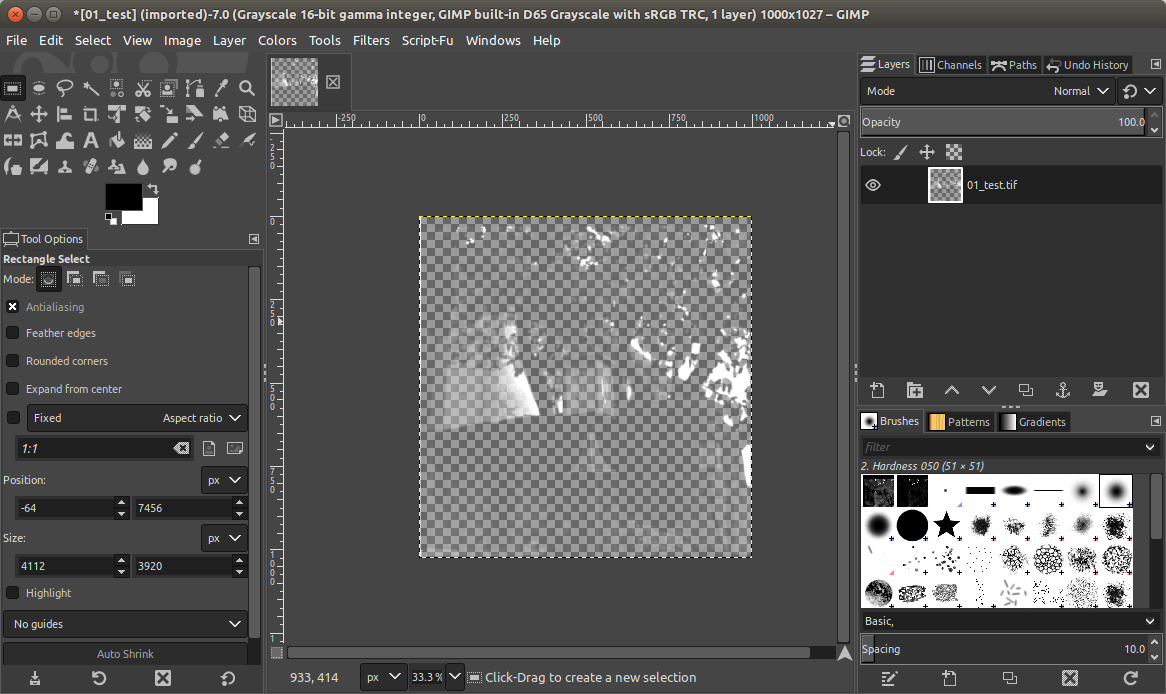Switch to the Undo History tab
The width and height of the screenshot is (1166, 694).
click(x=1087, y=65)
